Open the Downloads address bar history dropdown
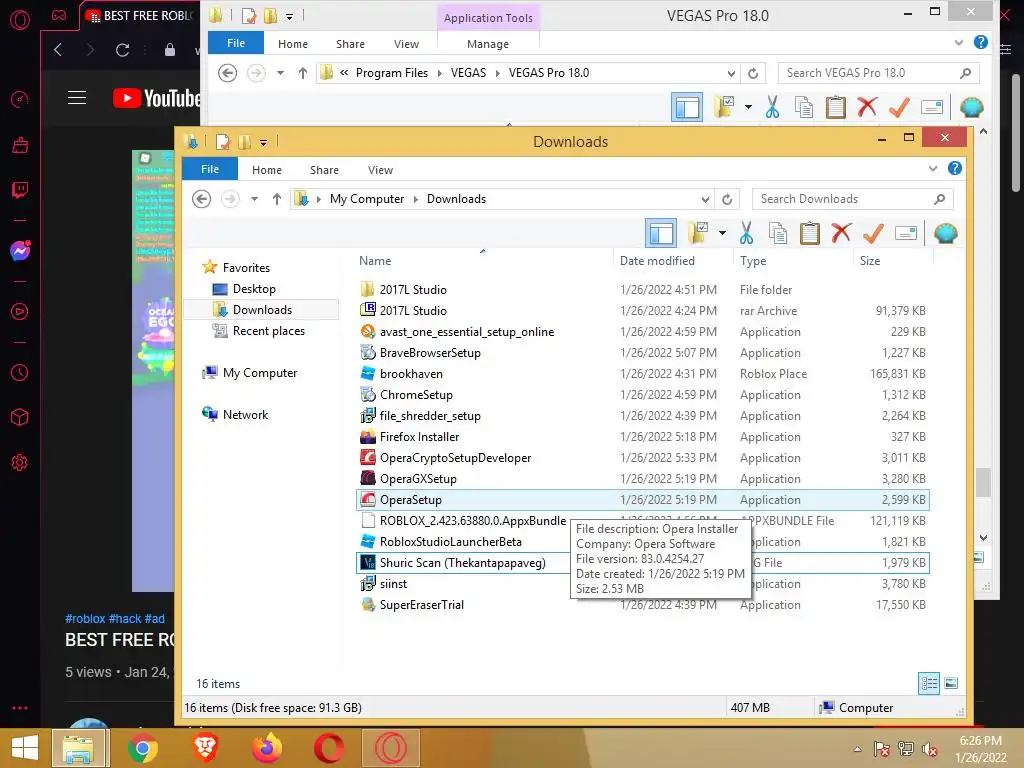 705,199
